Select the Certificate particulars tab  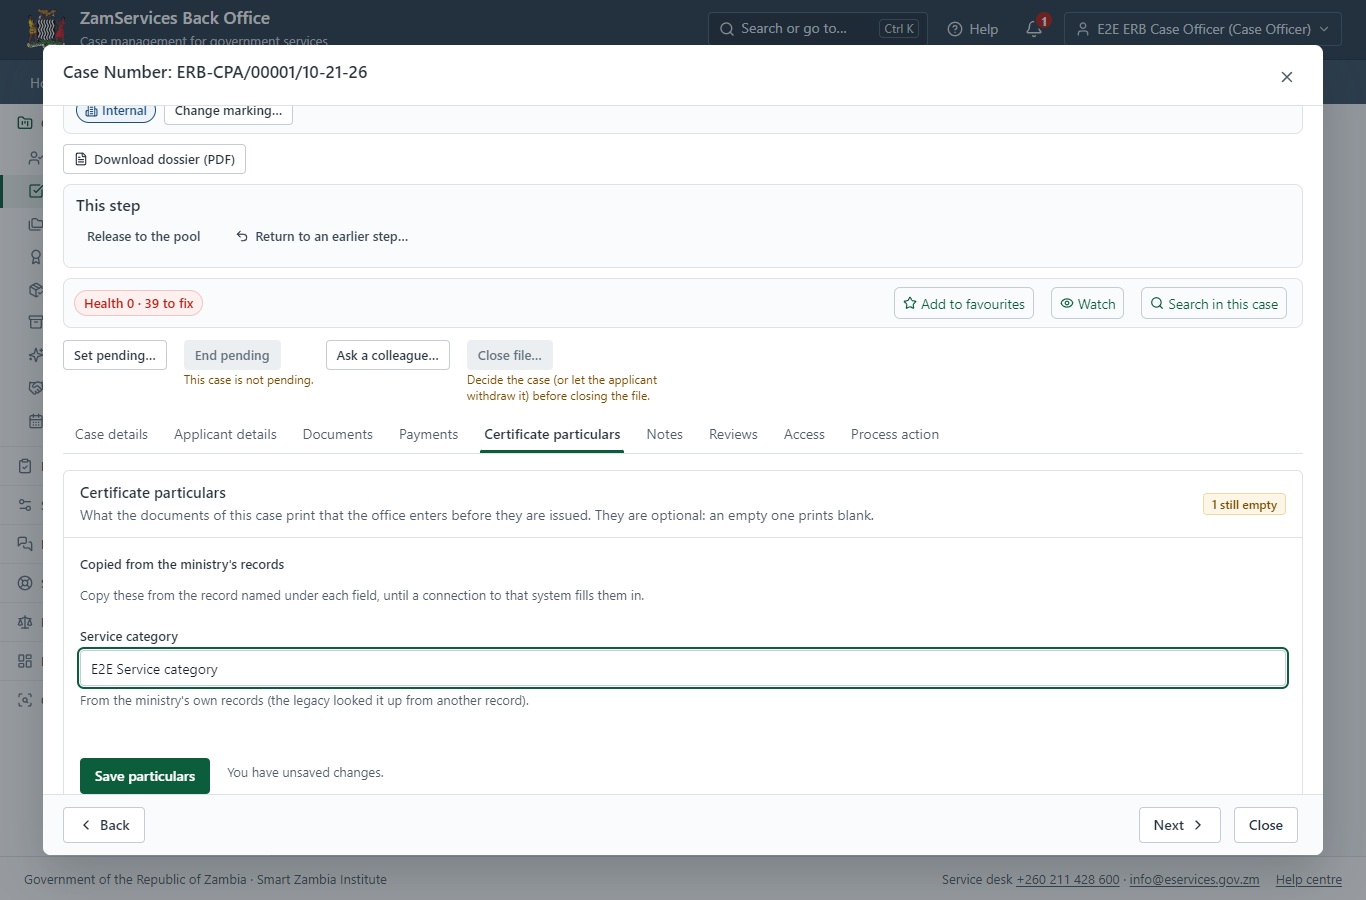coord(552,434)
